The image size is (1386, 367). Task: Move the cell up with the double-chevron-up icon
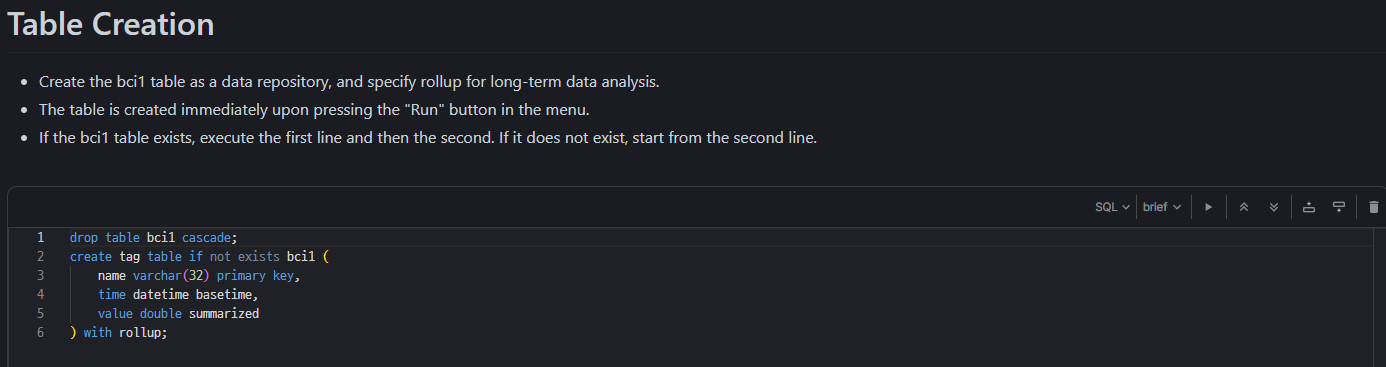pos(1243,207)
